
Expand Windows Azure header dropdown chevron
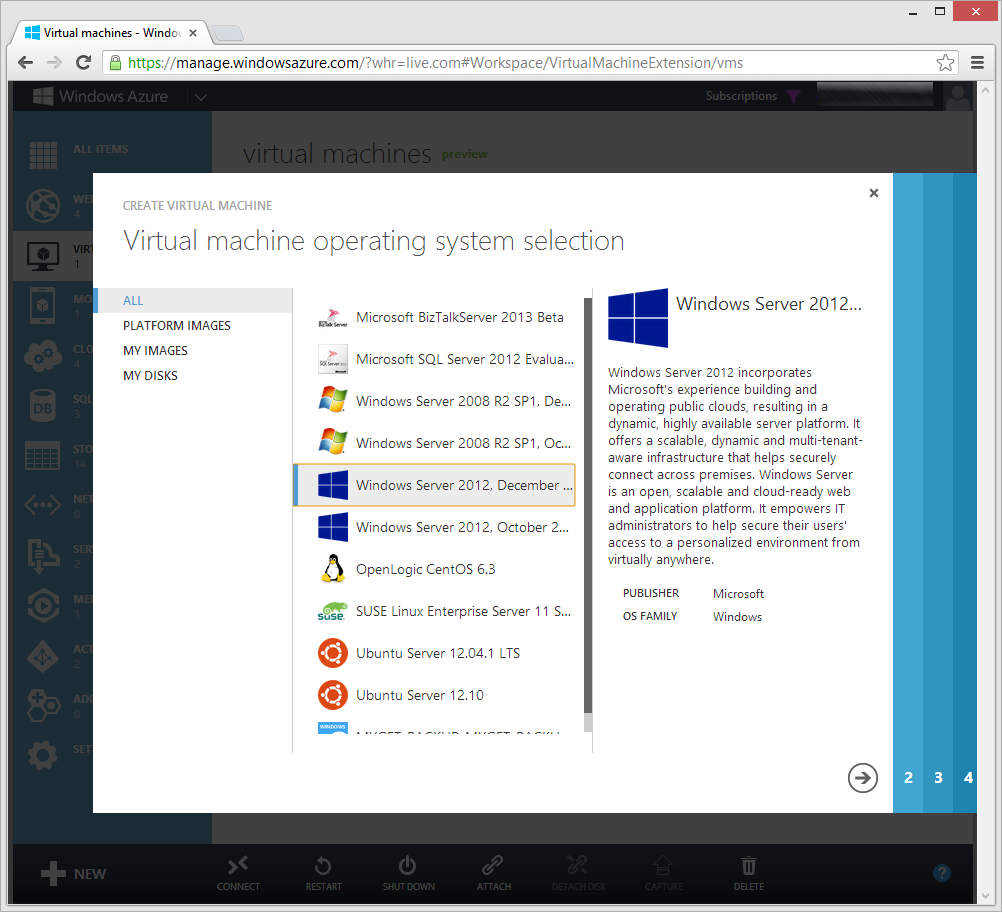pyautogui.click(x=201, y=97)
